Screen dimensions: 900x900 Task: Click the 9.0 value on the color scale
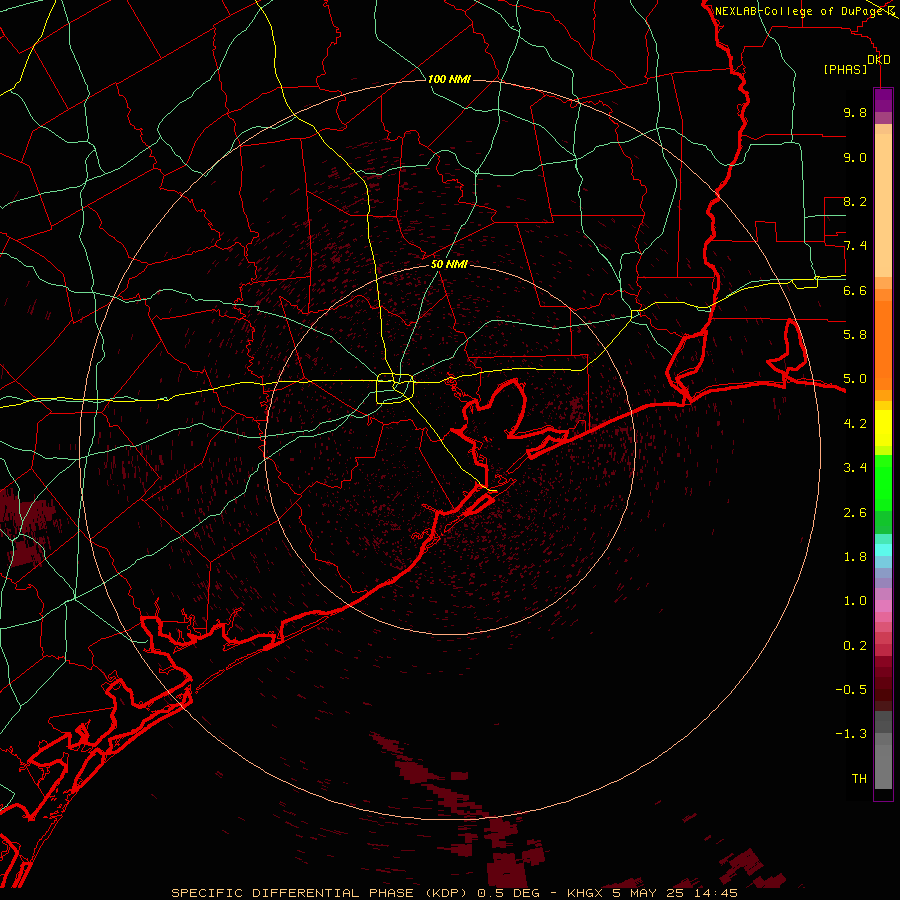[855, 157]
